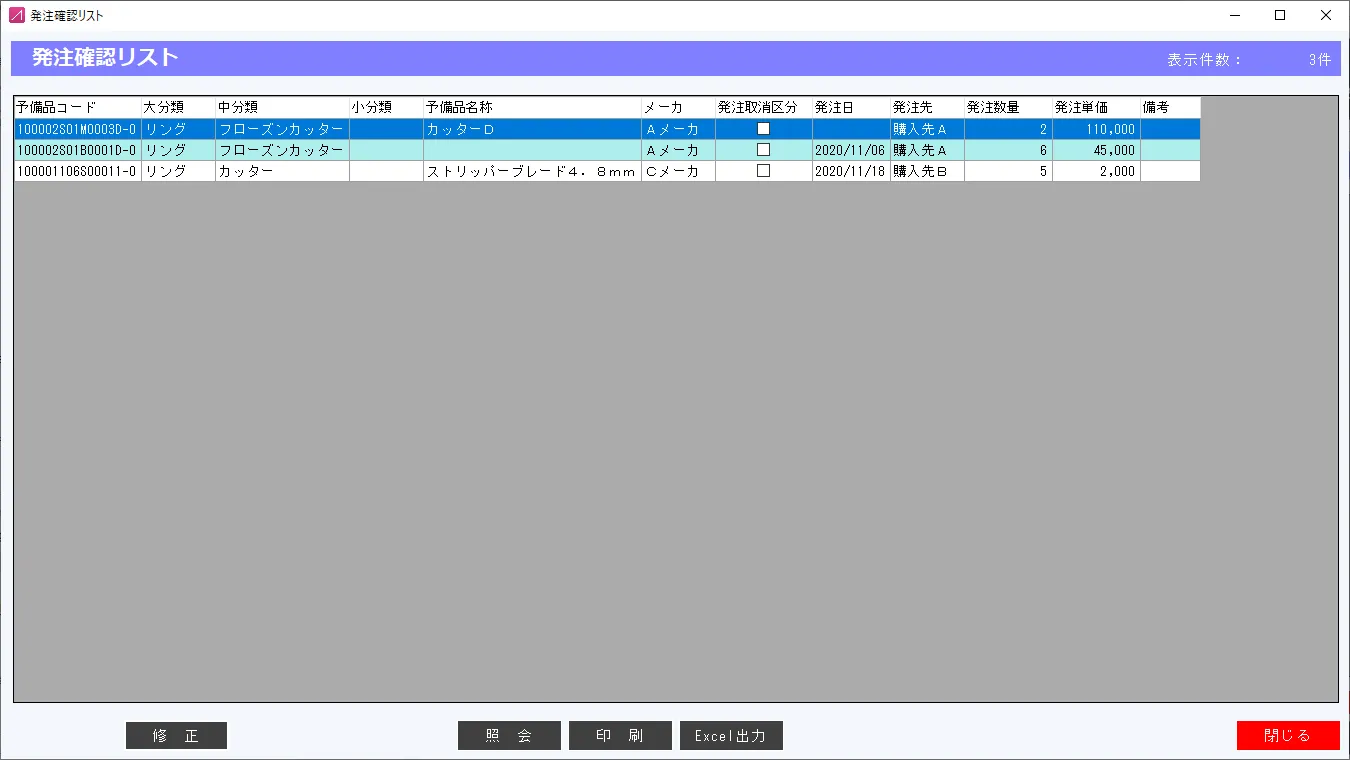Click the 照会 (Inquiry) button

coord(509,735)
